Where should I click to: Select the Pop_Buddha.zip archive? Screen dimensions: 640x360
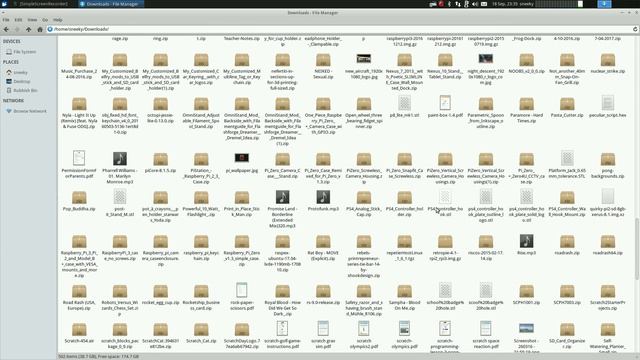[79, 198]
